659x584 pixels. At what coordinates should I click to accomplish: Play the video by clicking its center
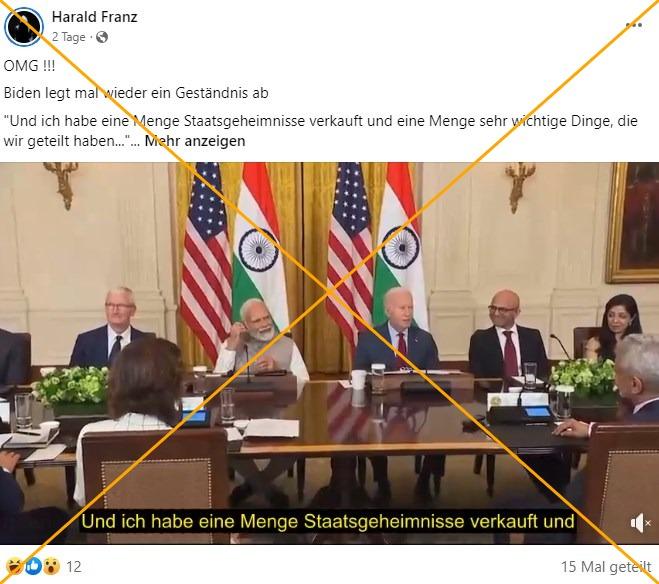[330, 353]
